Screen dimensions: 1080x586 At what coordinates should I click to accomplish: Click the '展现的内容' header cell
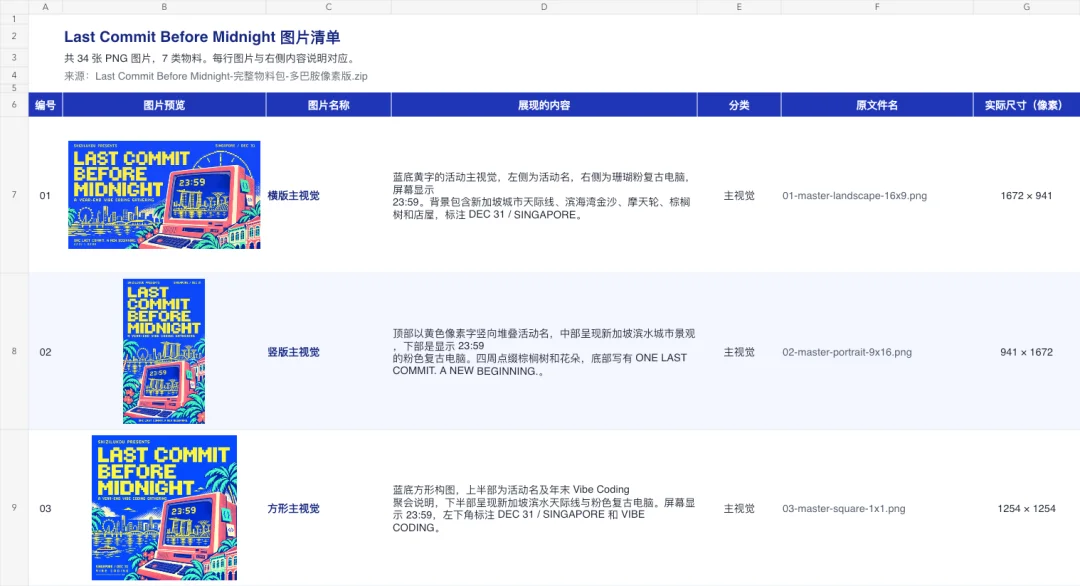pos(544,105)
